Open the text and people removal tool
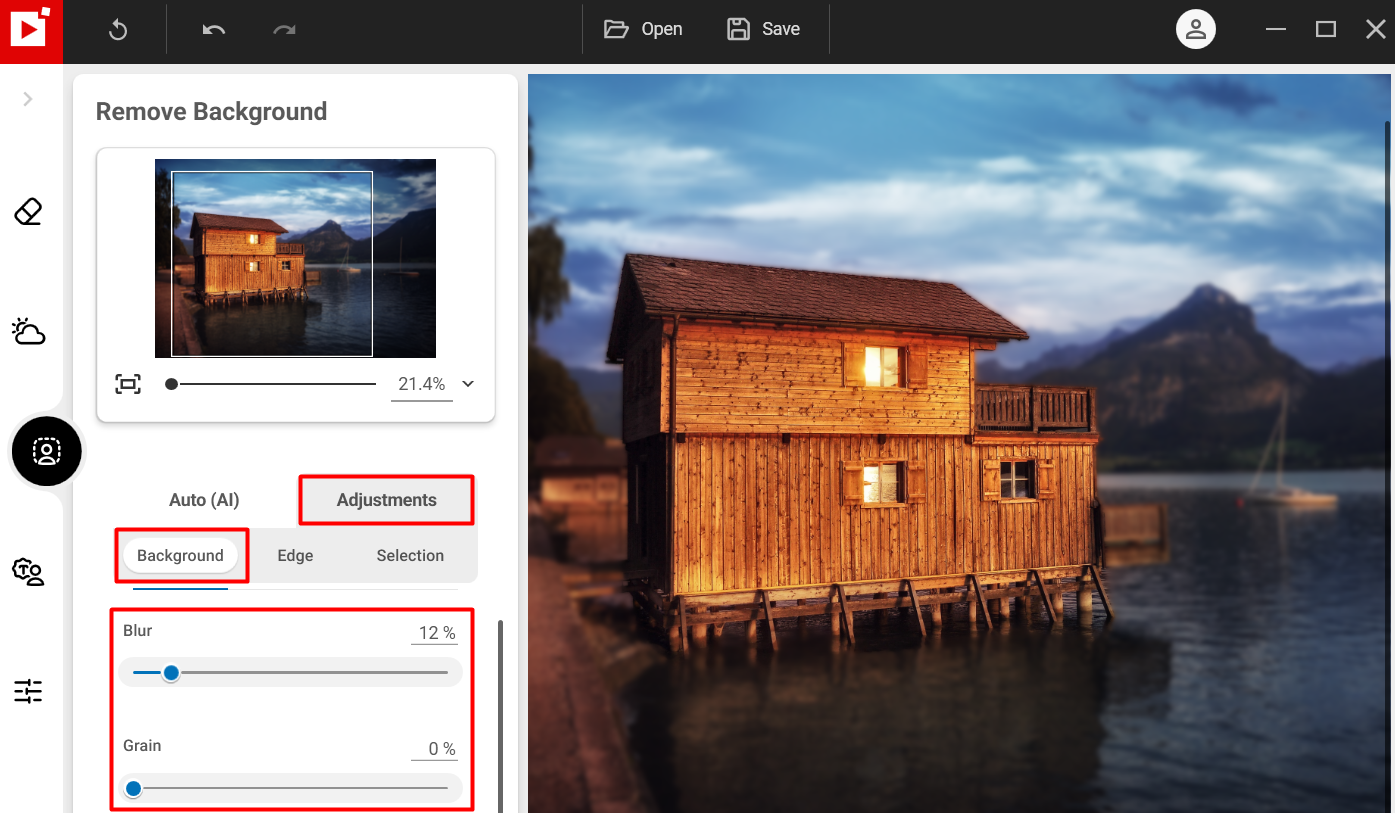Viewport: 1395px width, 813px height. point(28,572)
